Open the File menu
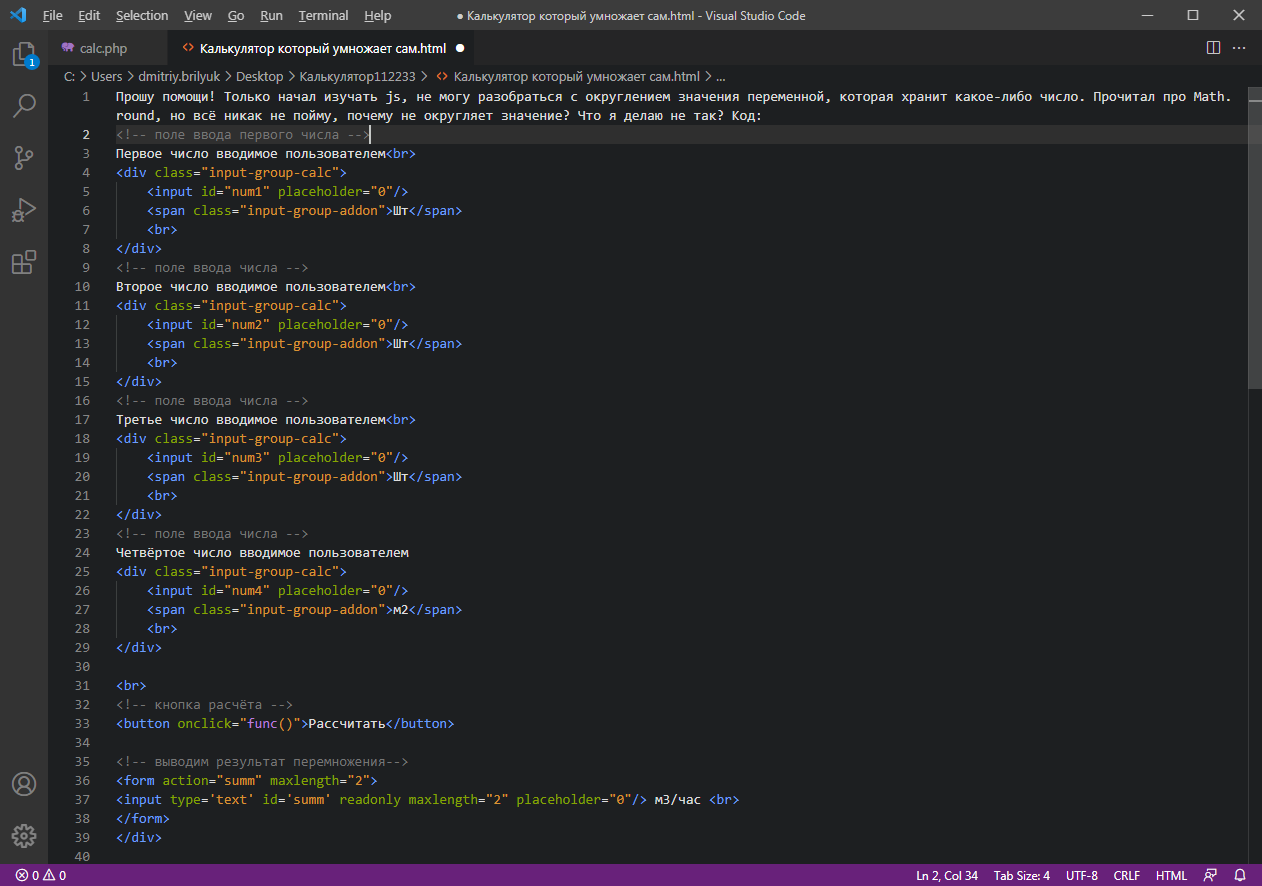1262x886 pixels. [53, 16]
